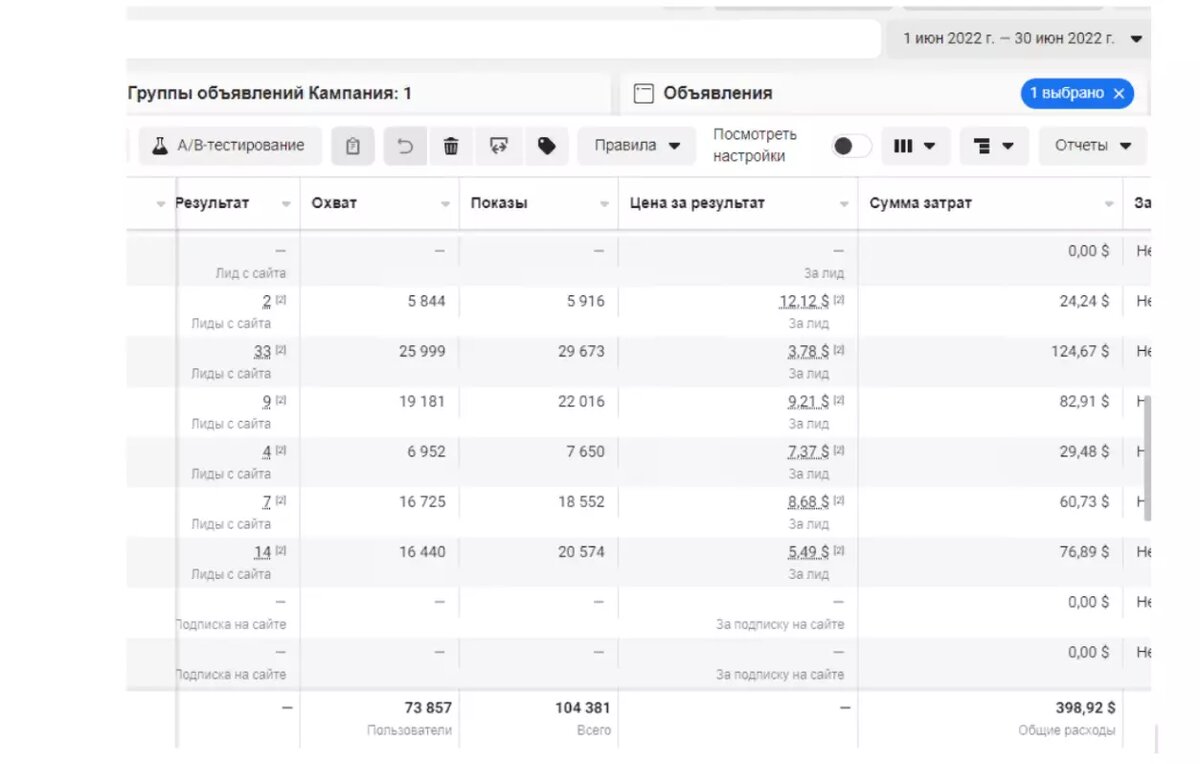The width and height of the screenshot is (1200, 764).
Task: Click cost per result 7,37 $
Action: [x=808, y=452]
